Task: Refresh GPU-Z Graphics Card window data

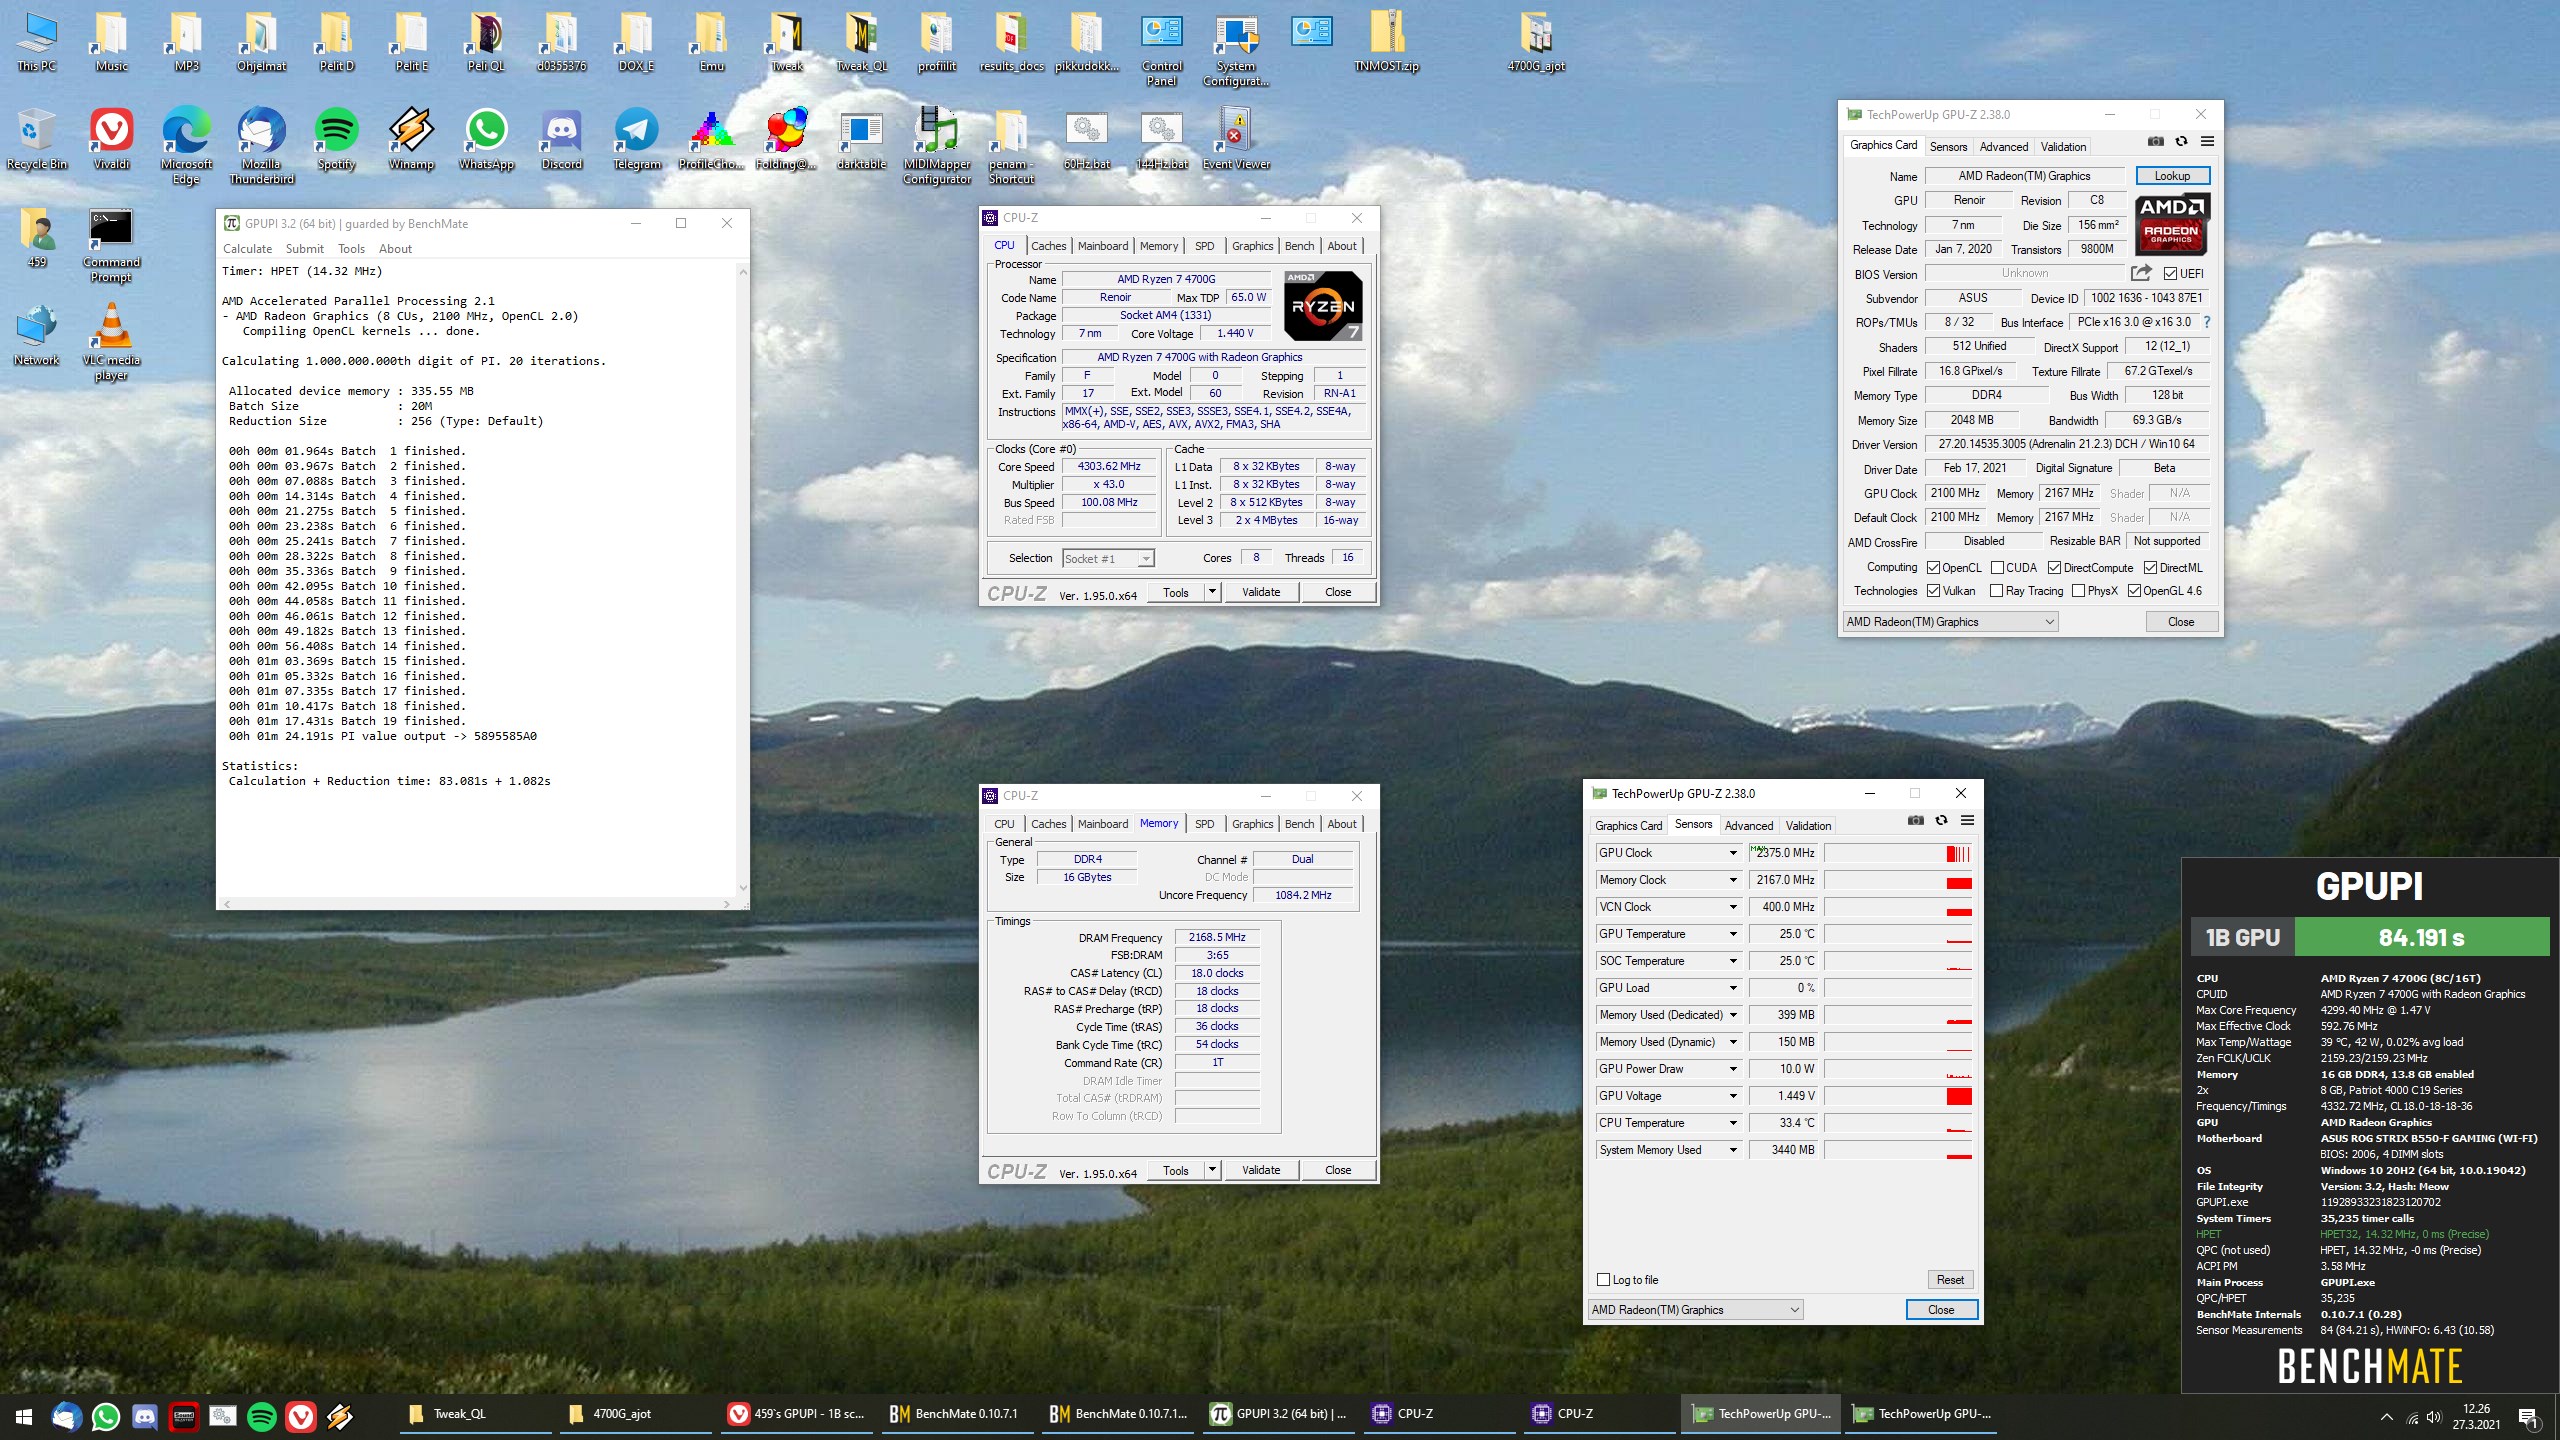Action: 2181,142
